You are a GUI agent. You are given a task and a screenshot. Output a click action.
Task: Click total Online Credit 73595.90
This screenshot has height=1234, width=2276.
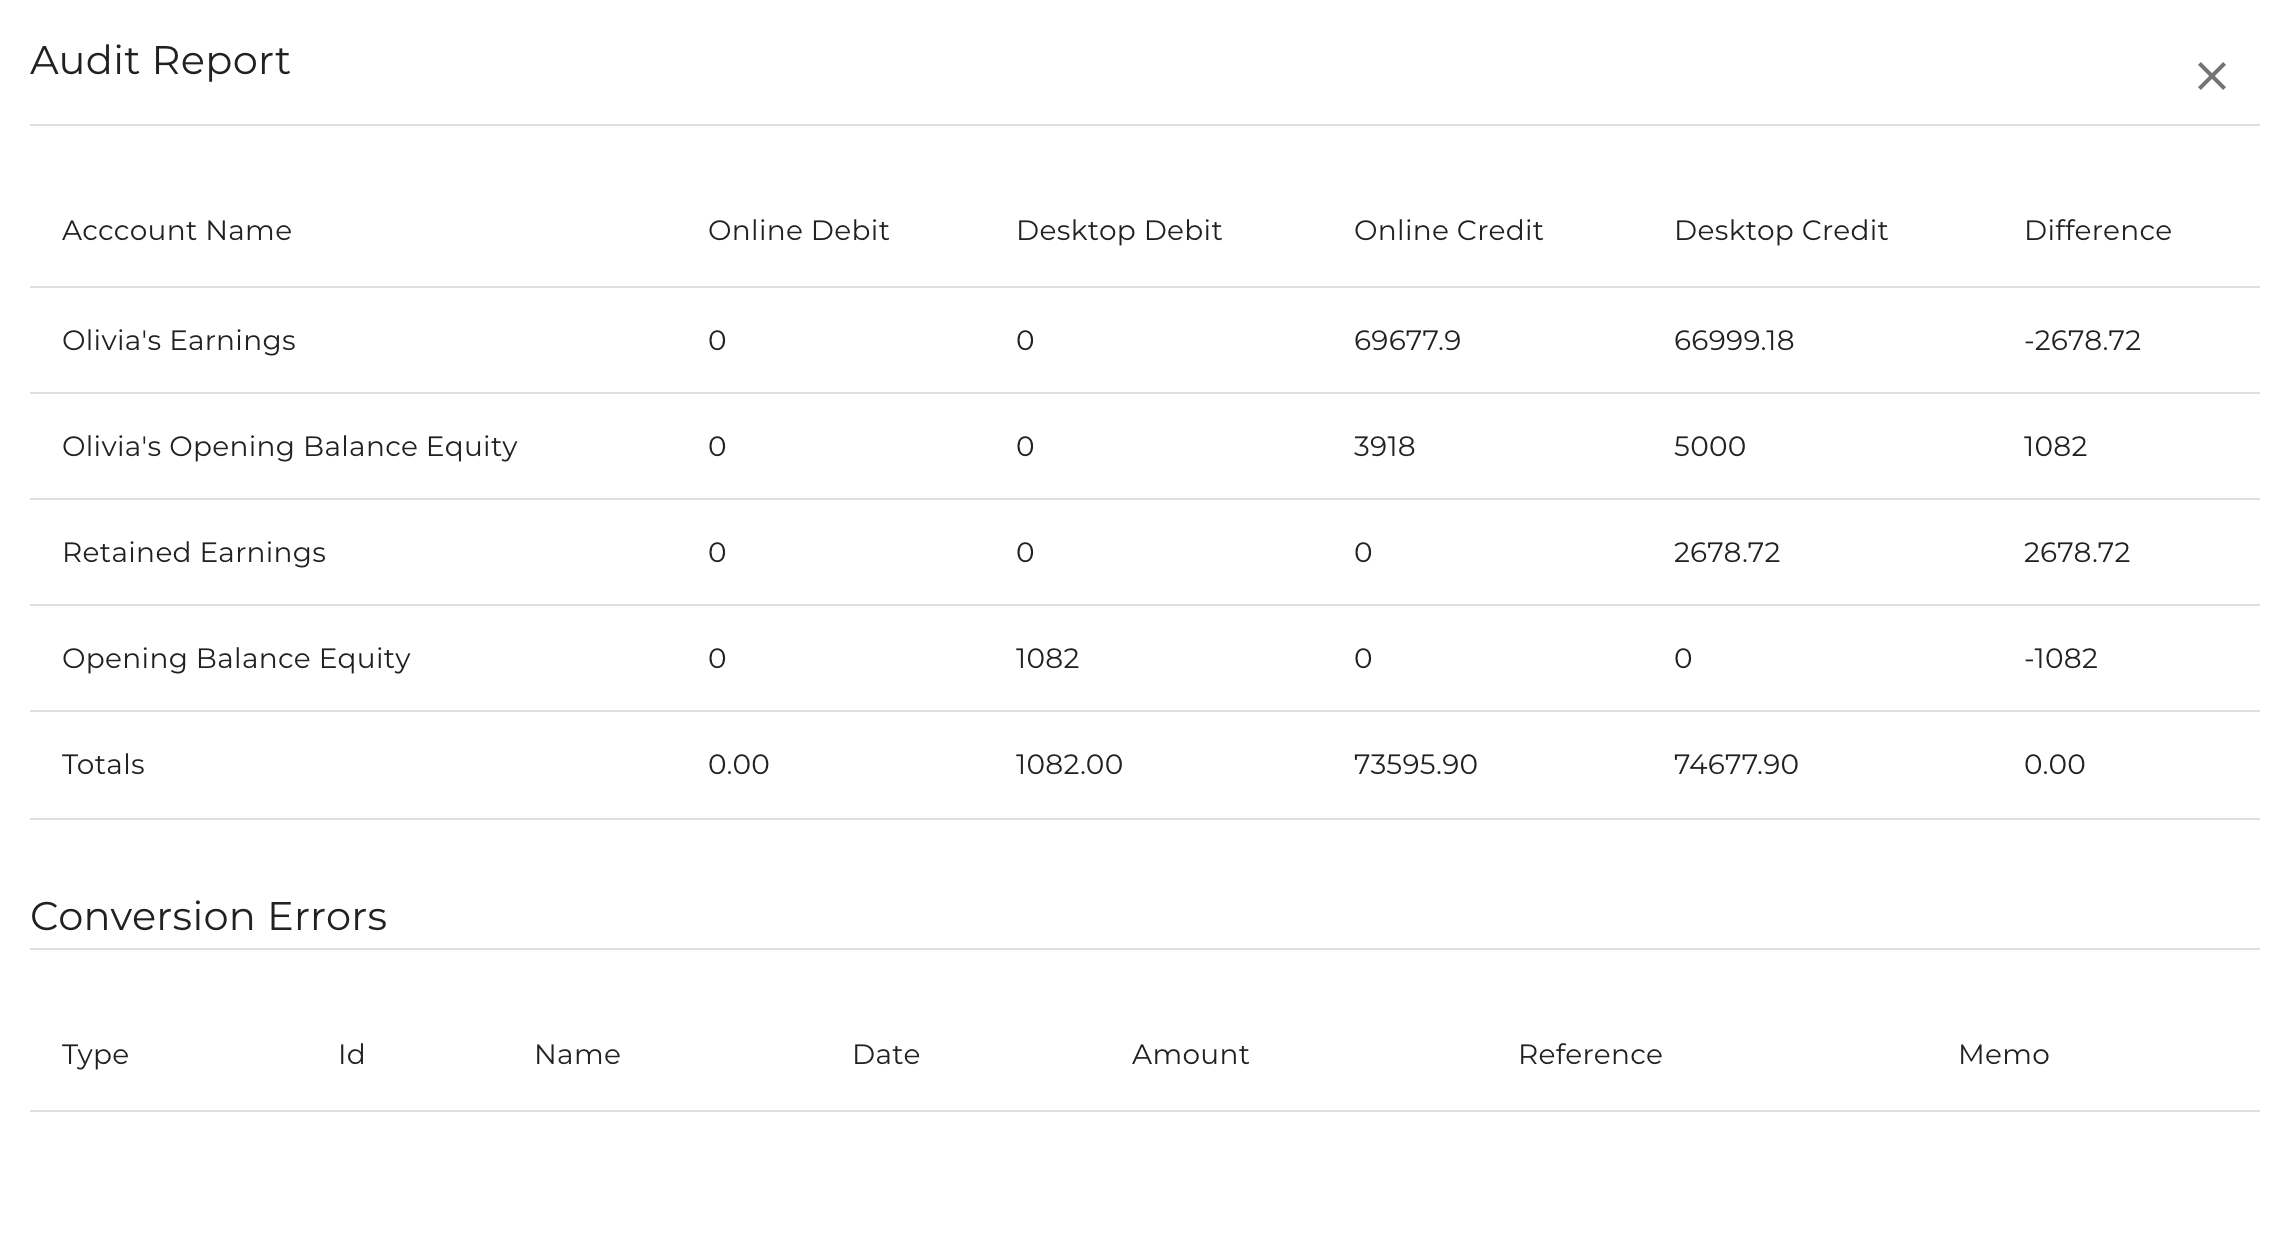point(1415,765)
